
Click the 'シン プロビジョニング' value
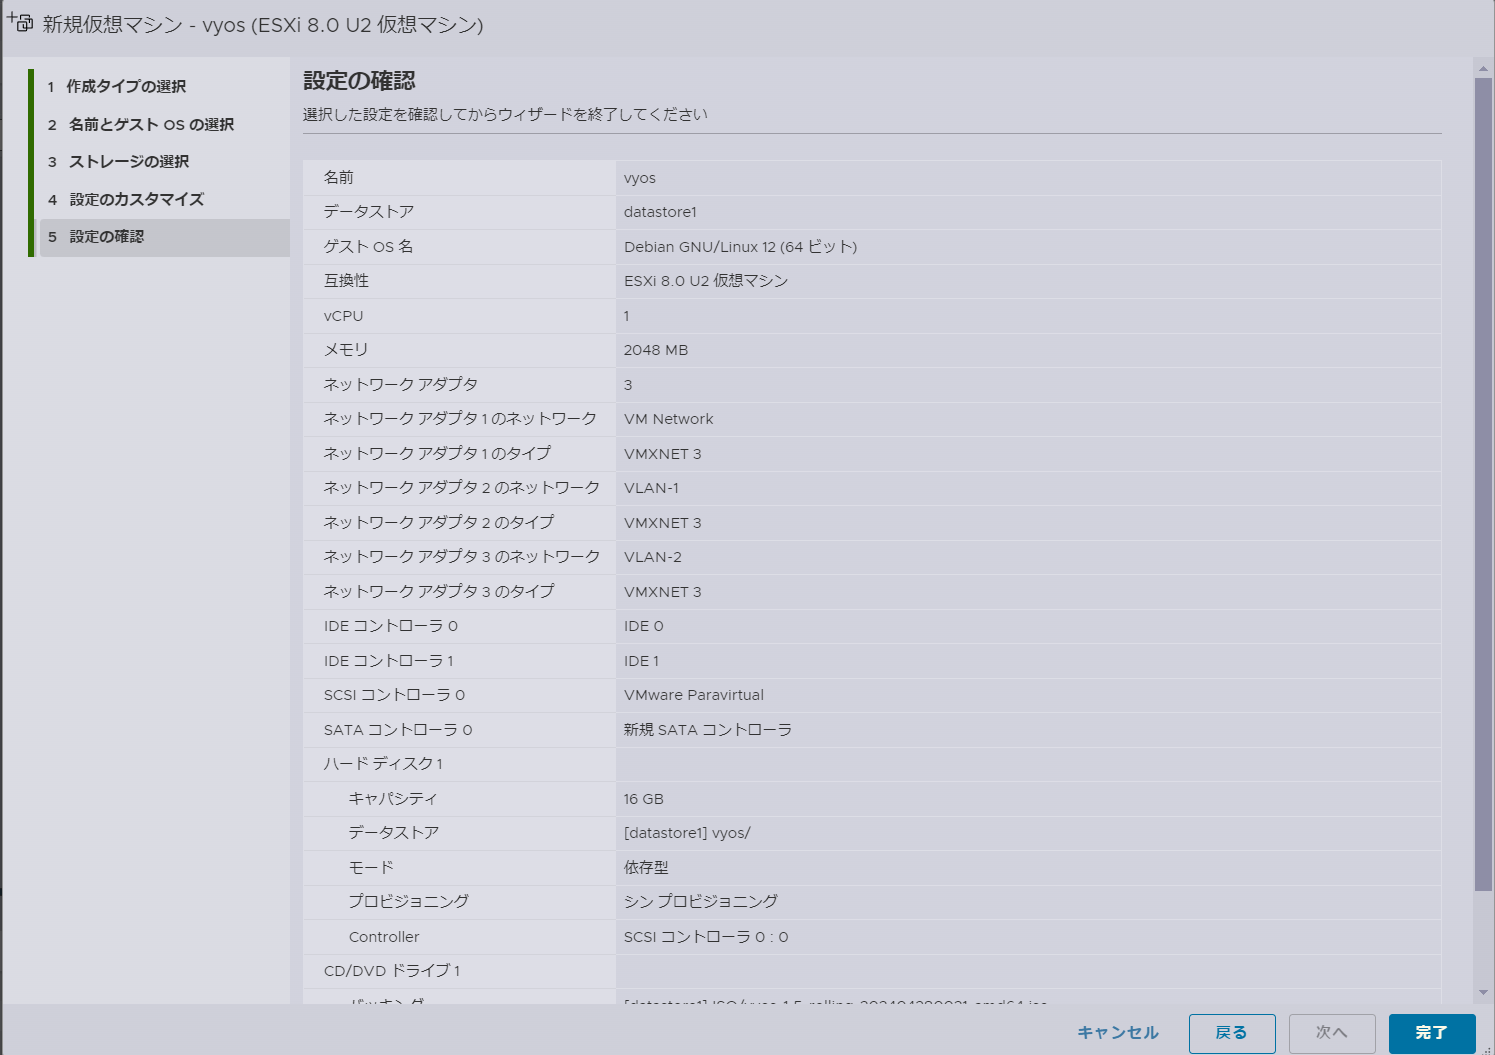click(x=701, y=902)
